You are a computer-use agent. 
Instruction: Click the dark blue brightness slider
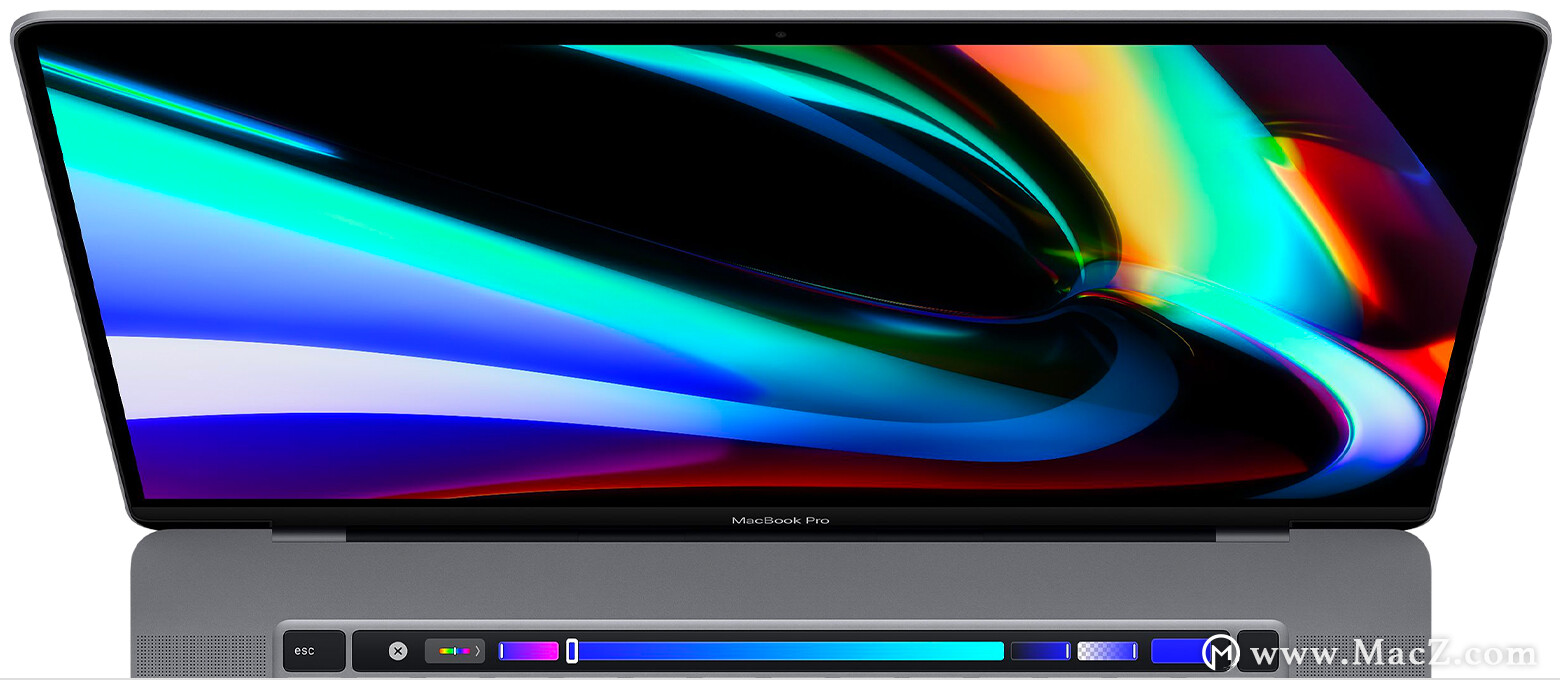pos(1041,651)
